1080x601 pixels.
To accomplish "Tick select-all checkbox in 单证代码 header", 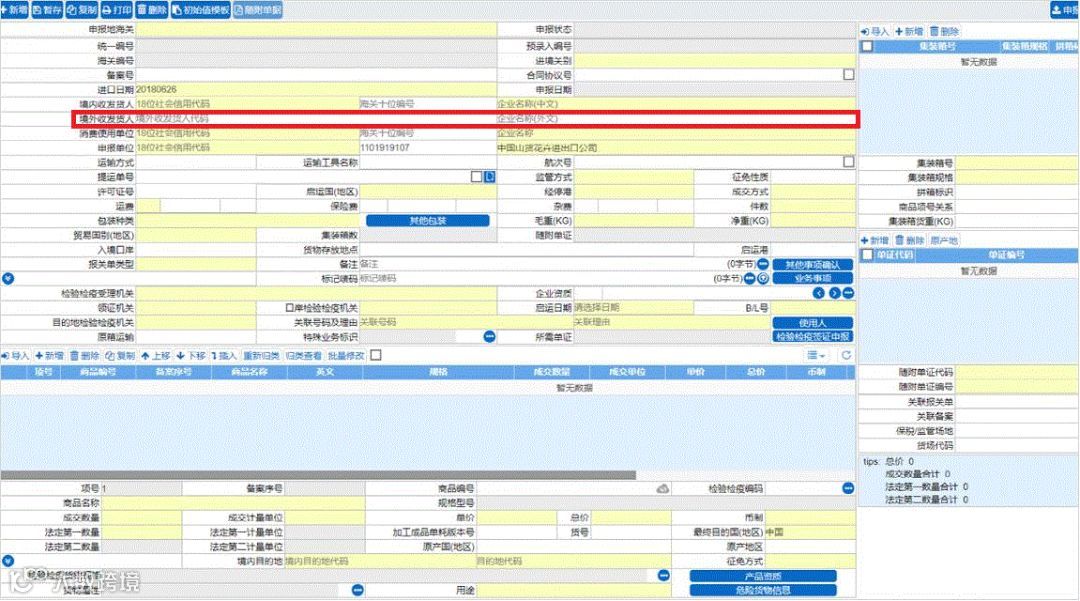I will point(867,255).
